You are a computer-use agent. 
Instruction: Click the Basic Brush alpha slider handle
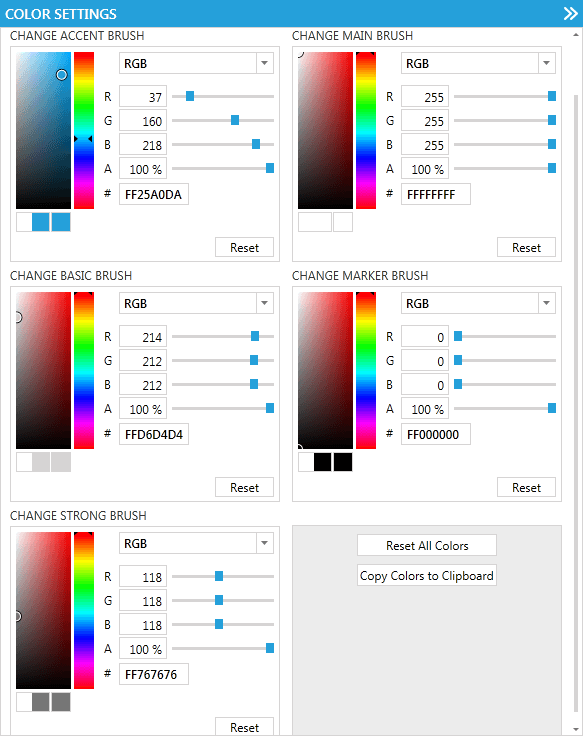pyautogui.click(x=270, y=408)
